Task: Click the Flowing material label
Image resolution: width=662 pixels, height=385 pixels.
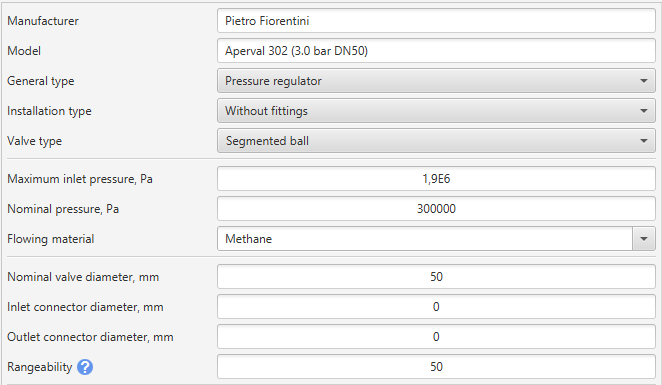Action: click(x=51, y=239)
